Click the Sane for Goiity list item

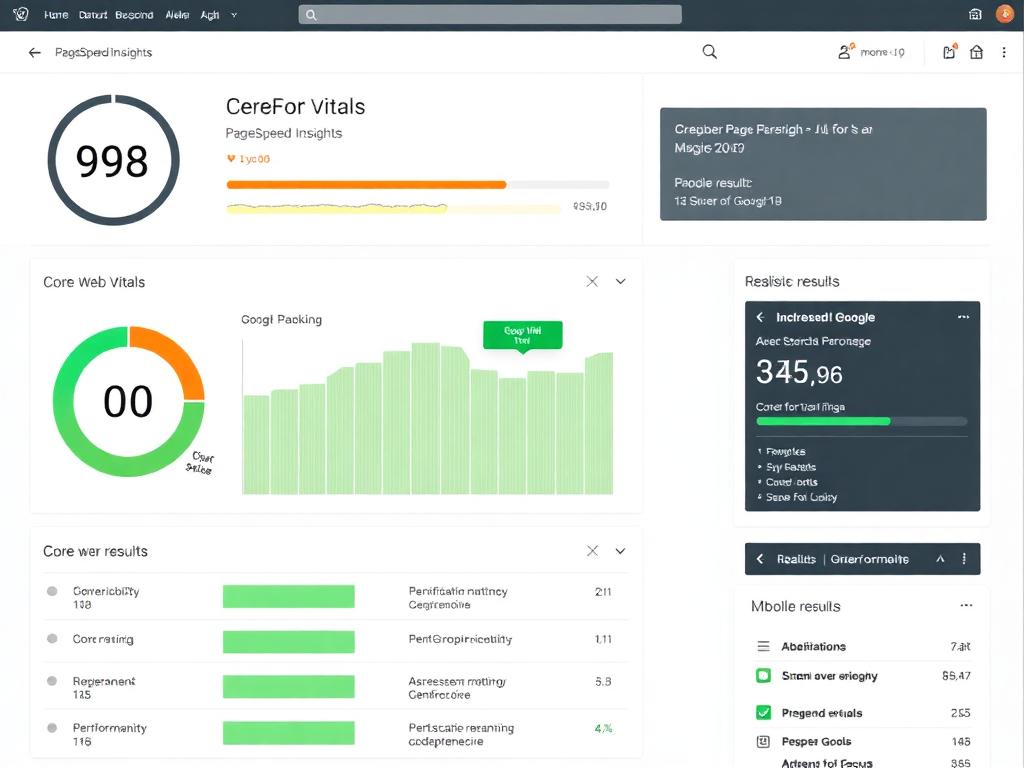tap(801, 497)
